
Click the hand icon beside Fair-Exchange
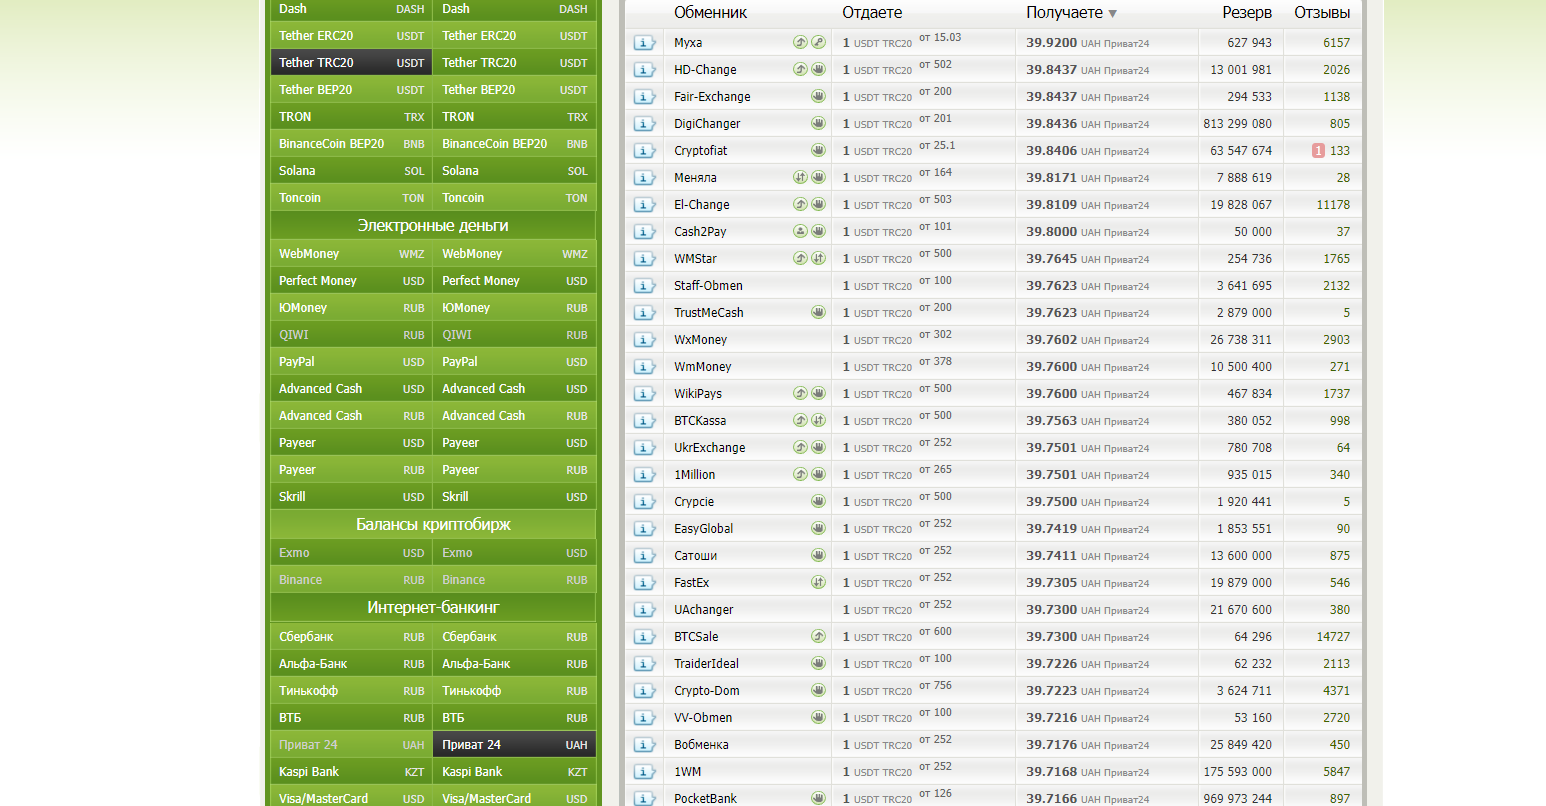click(818, 96)
